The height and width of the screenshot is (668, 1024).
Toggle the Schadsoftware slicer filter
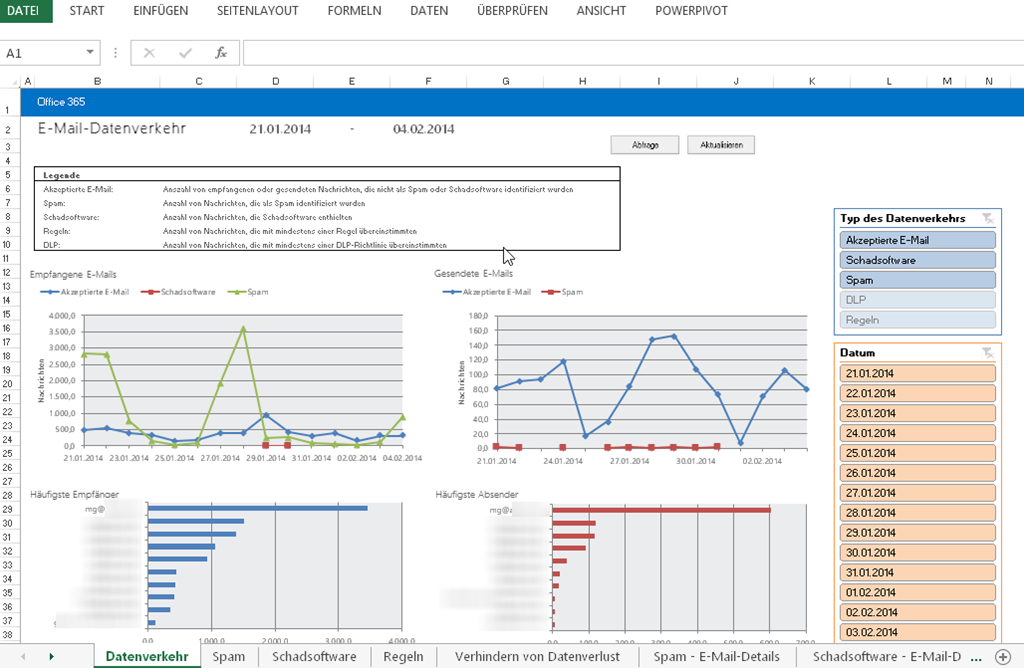click(918, 260)
